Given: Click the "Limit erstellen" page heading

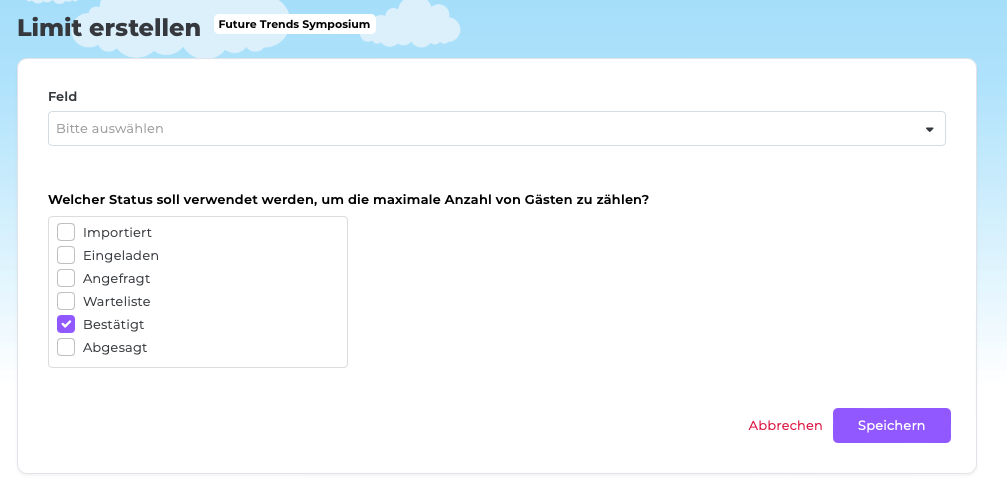Looking at the screenshot, I should pos(109,28).
